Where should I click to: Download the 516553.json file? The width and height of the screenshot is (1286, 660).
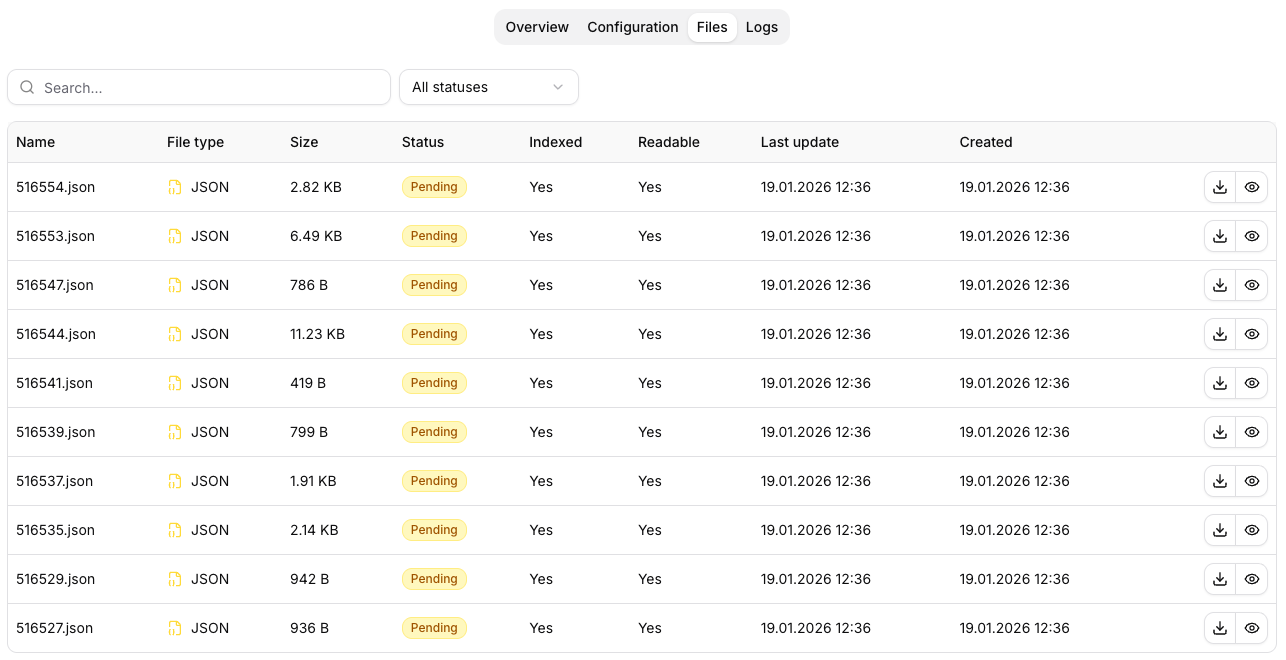point(1219,236)
